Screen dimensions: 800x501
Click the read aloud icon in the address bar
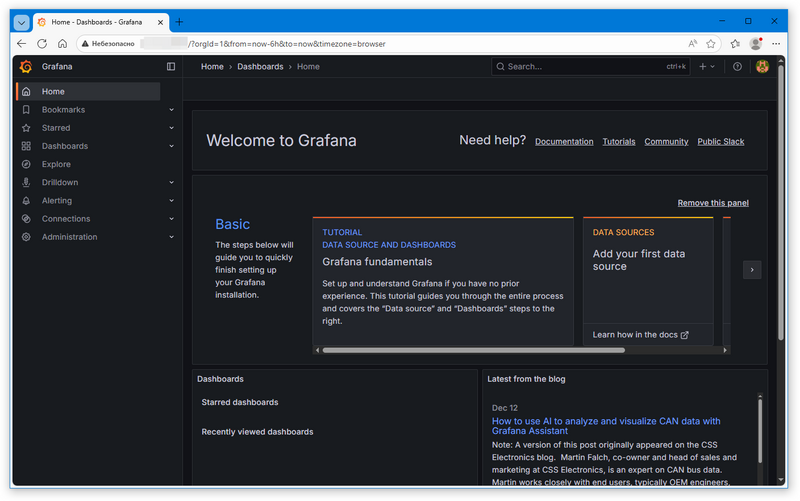pyautogui.click(x=692, y=44)
